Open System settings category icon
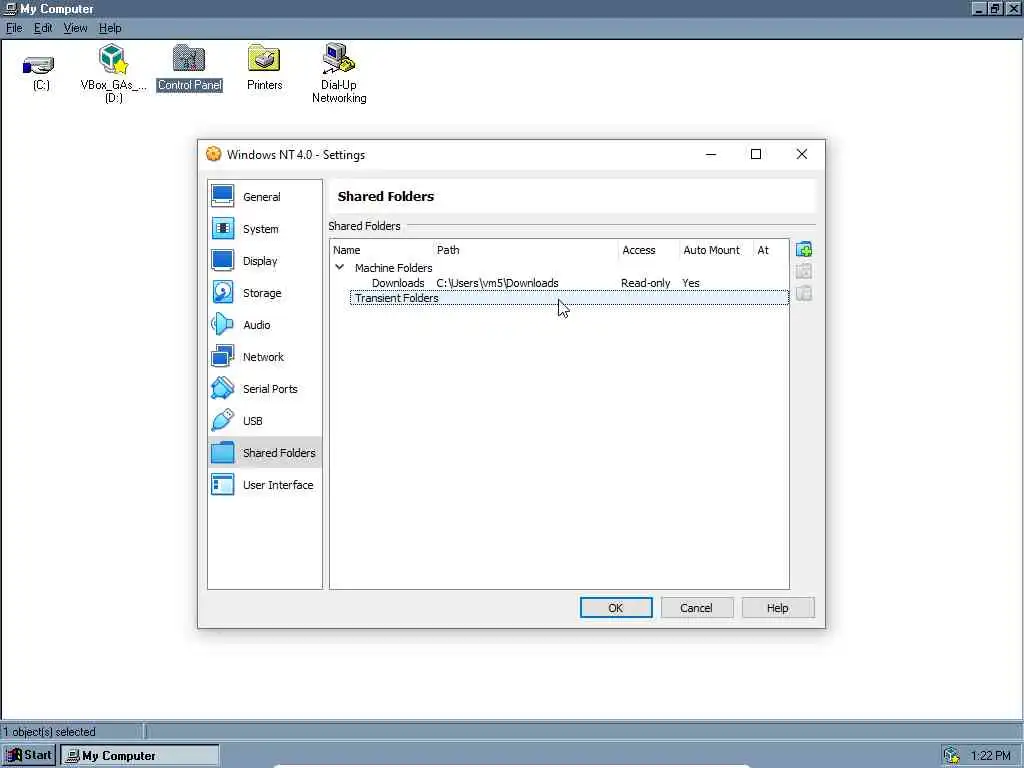 click(x=223, y=229)
